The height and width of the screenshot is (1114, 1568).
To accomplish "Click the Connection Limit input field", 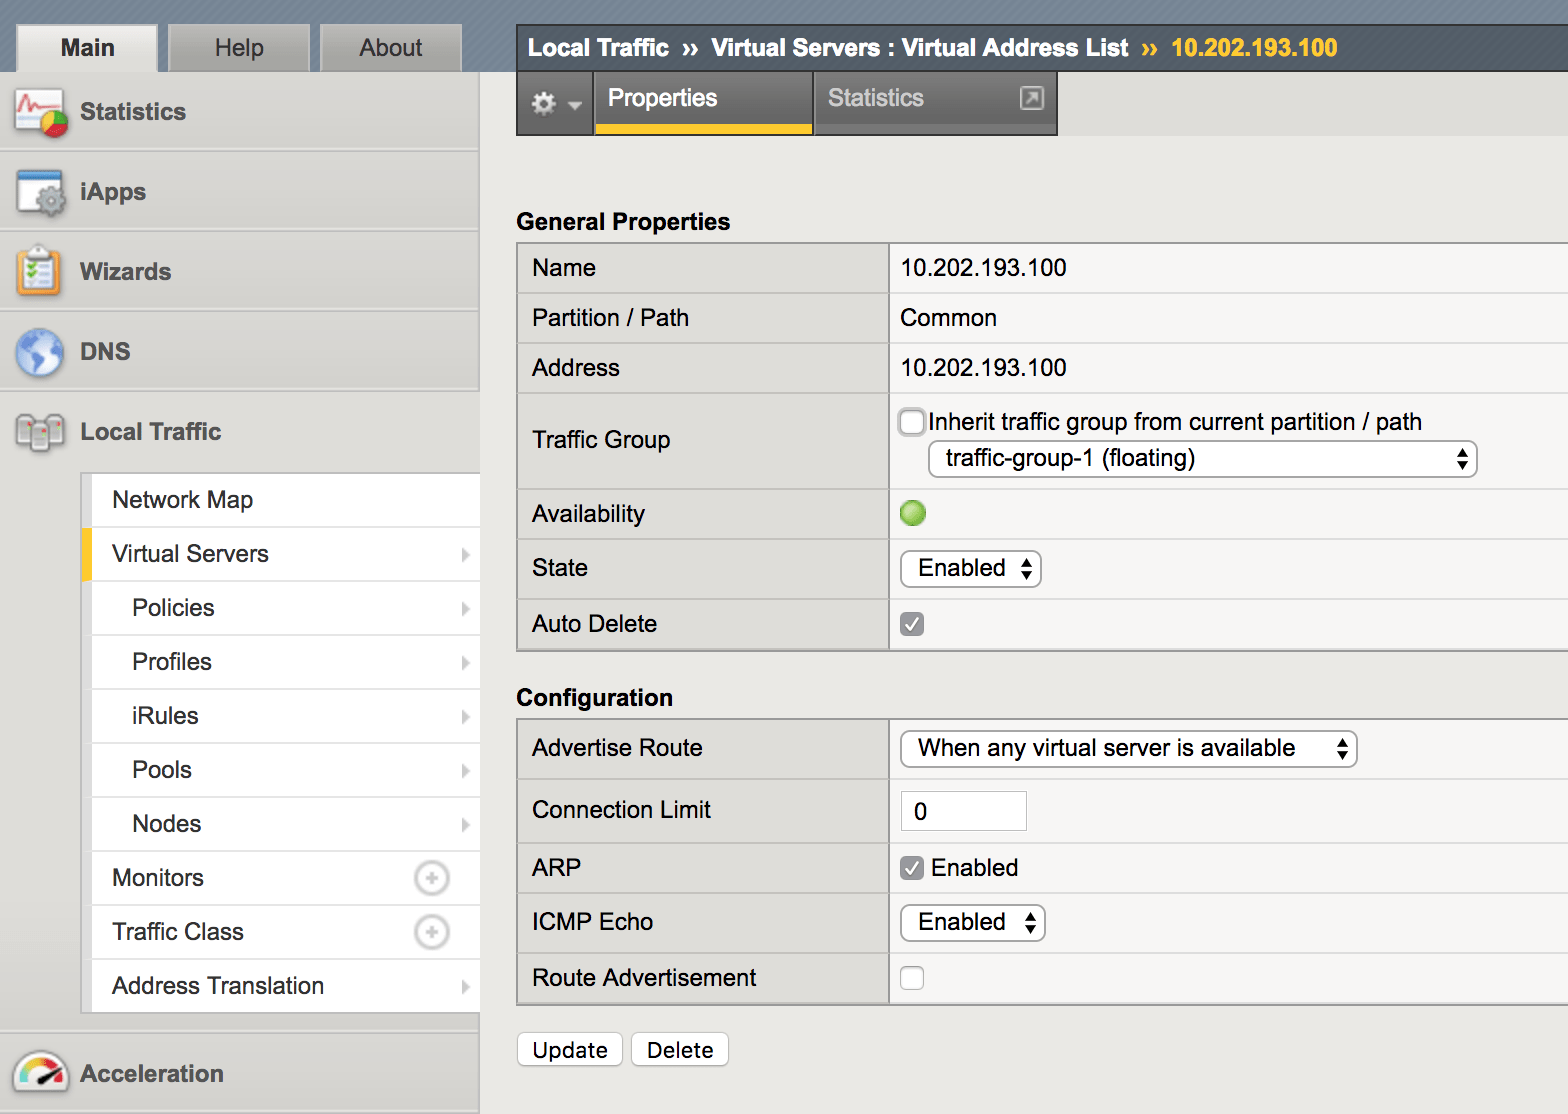I will click(964, 811).
